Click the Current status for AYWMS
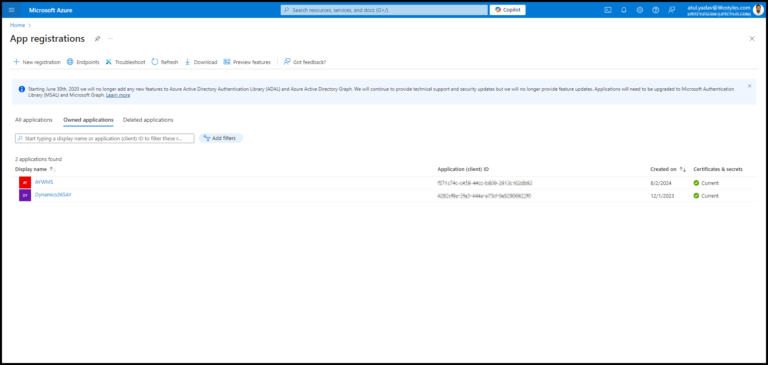768x365 pixels. click(x=706, y=183)
